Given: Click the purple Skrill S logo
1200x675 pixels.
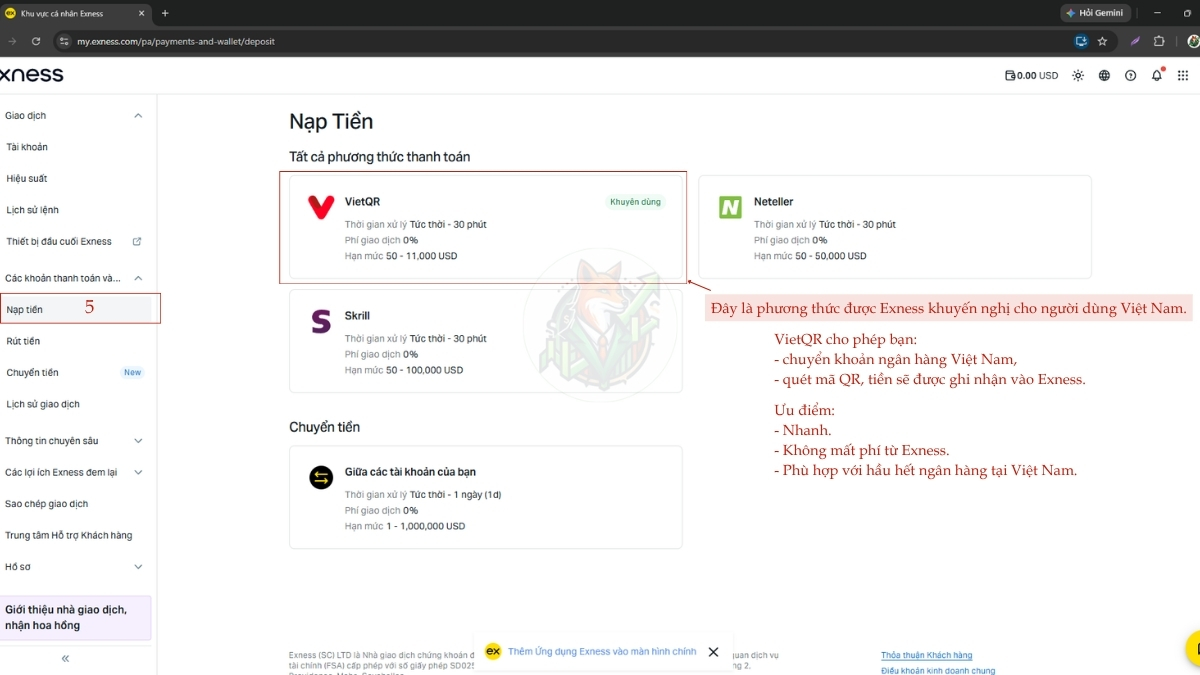Looking at the screenshot, I should pyautogui.click(x=321, y=321).
